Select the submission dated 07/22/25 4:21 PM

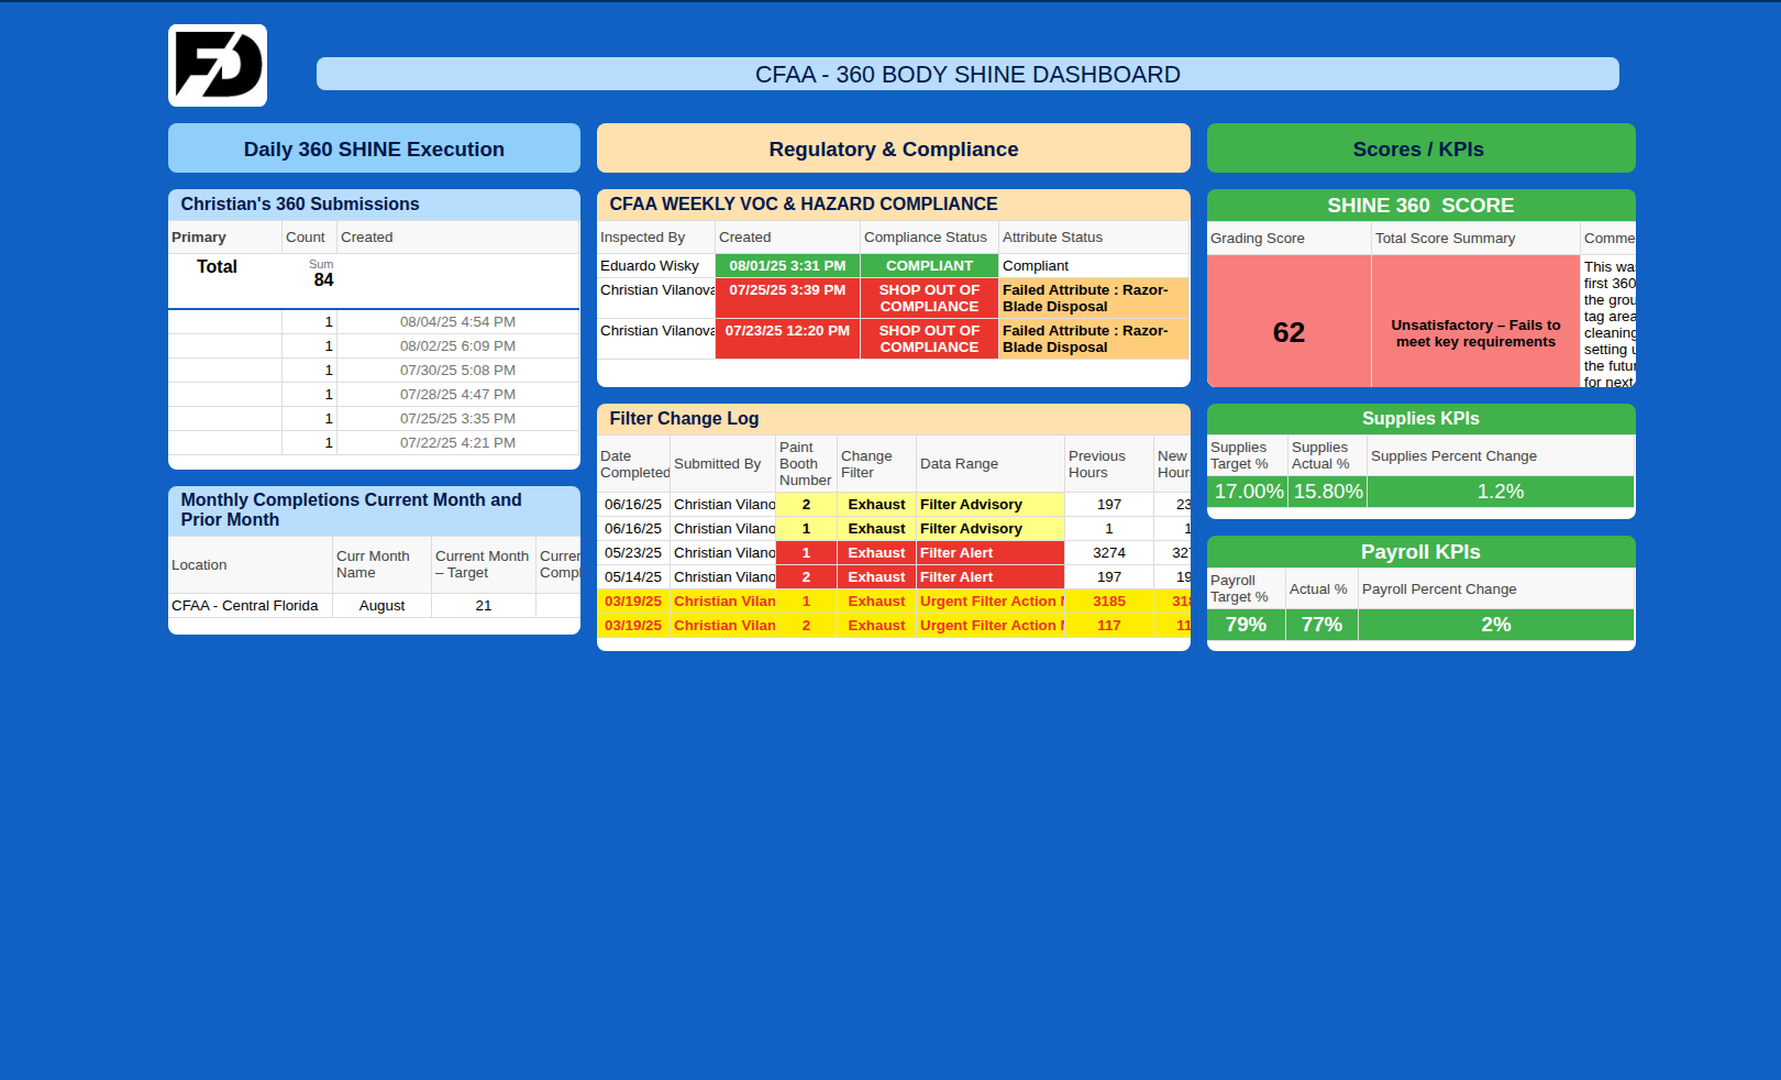coord(457,442)
